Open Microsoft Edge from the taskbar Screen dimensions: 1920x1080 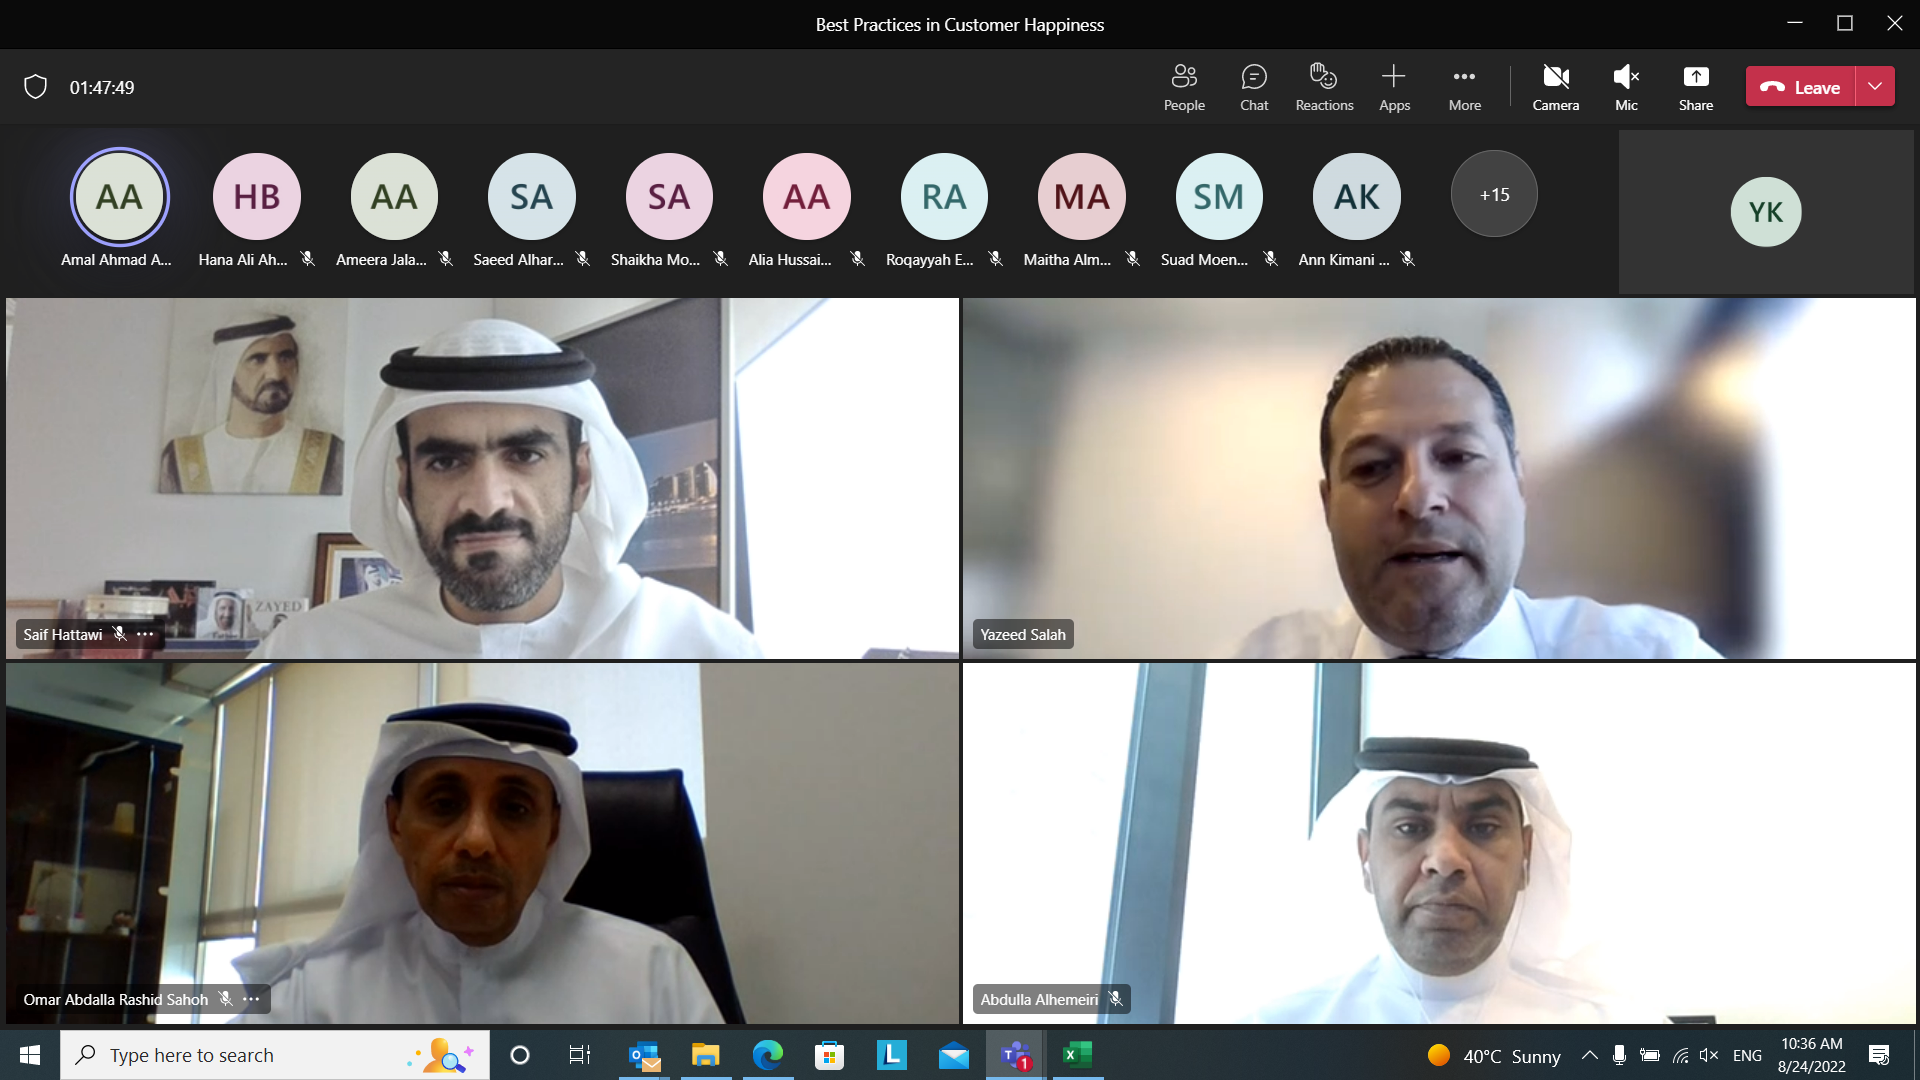point(768,1055)
